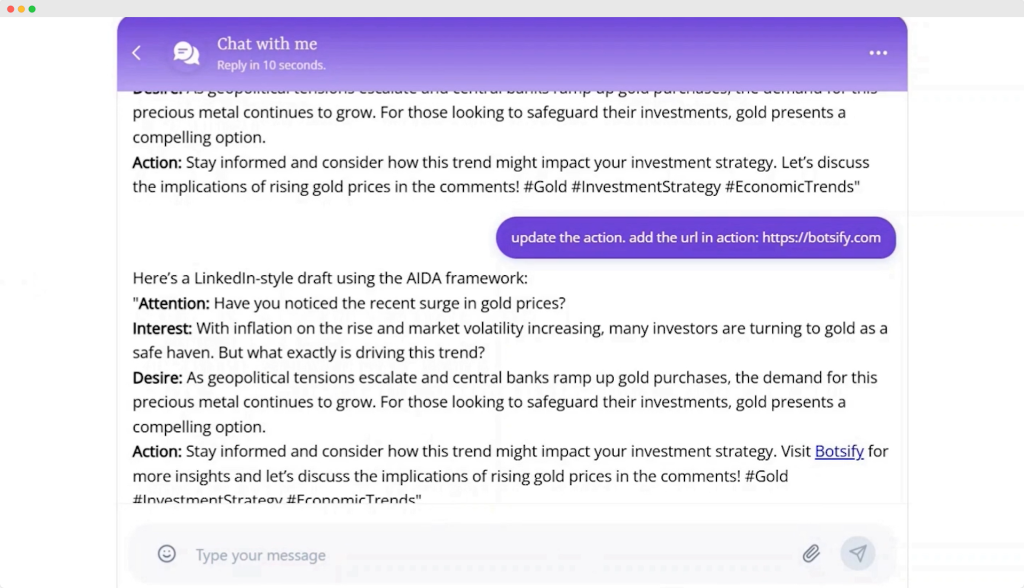Click the back arrow in chat header
This screenshot has height=588, width=1024.
tap(137, 53)
